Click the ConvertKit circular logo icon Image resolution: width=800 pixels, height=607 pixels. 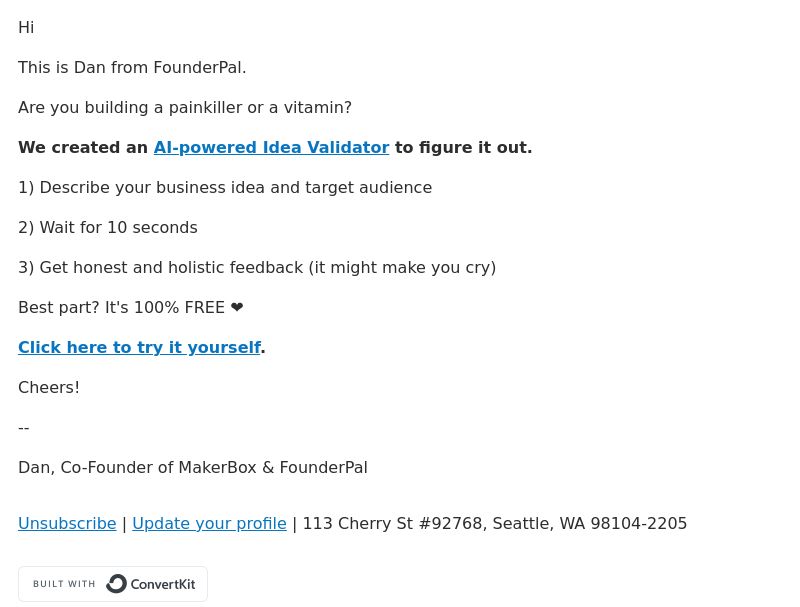click(x=116, y=584)
